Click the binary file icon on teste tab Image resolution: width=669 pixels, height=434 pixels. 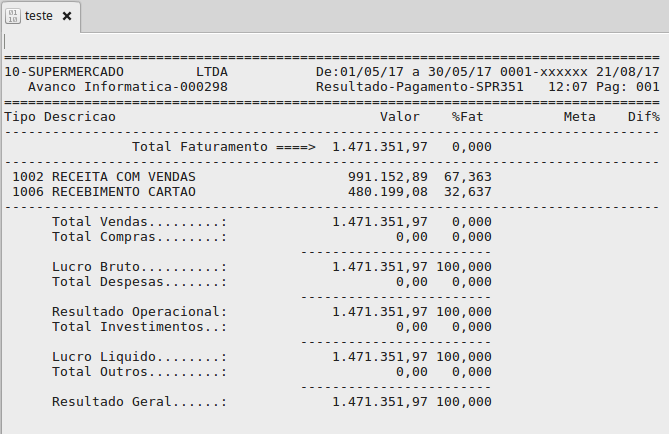click(x=14, y=17)
